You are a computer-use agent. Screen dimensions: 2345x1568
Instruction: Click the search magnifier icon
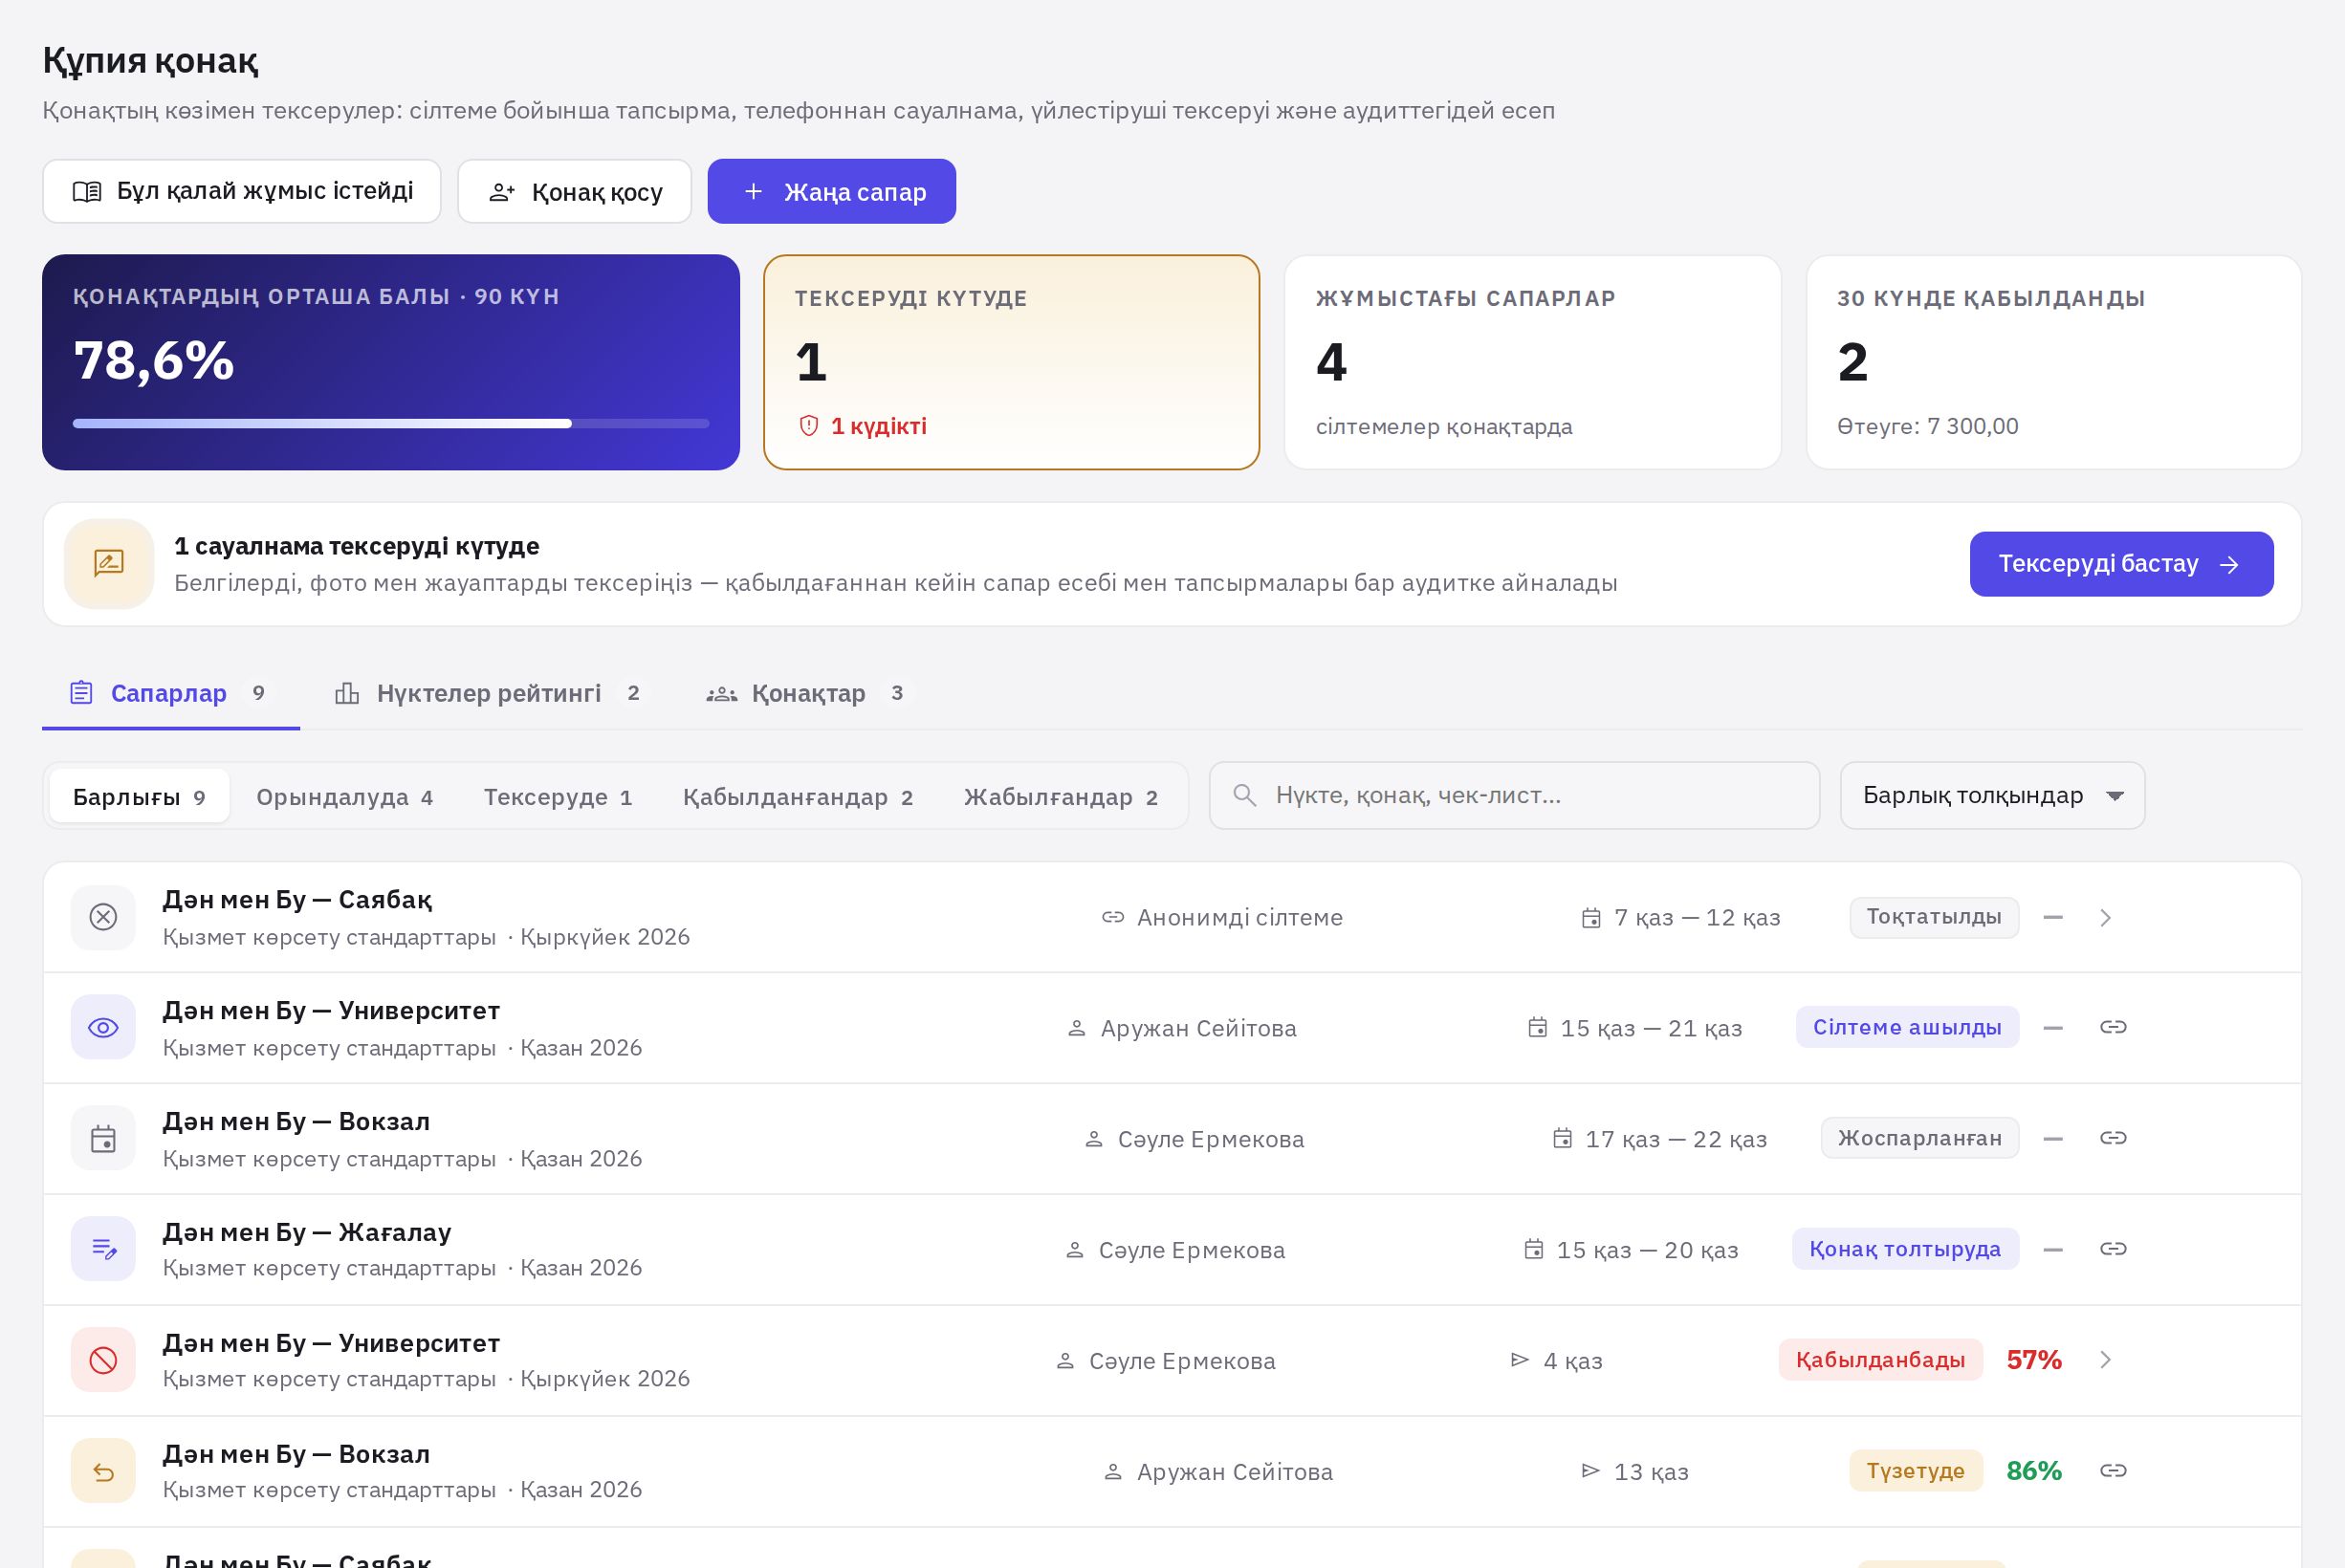1244,795
